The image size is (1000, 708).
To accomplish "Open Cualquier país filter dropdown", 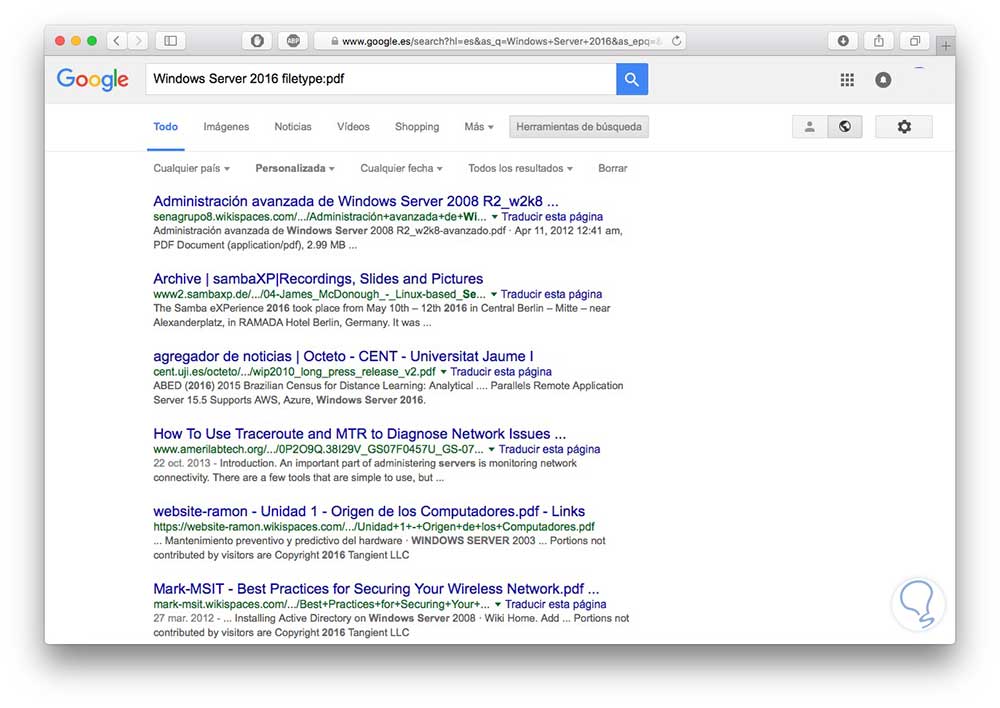I will click(x=191, y=168).
